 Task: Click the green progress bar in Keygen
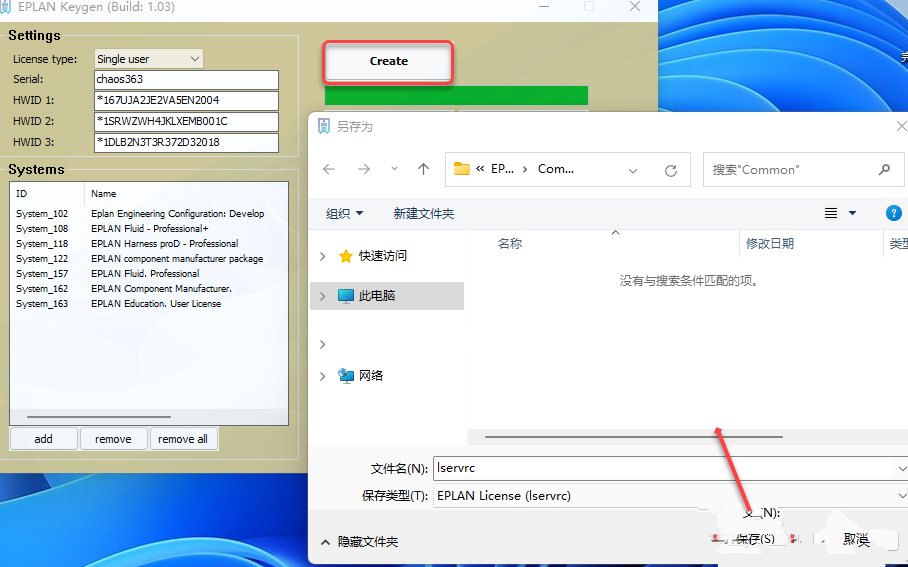[x=456, y=96]
